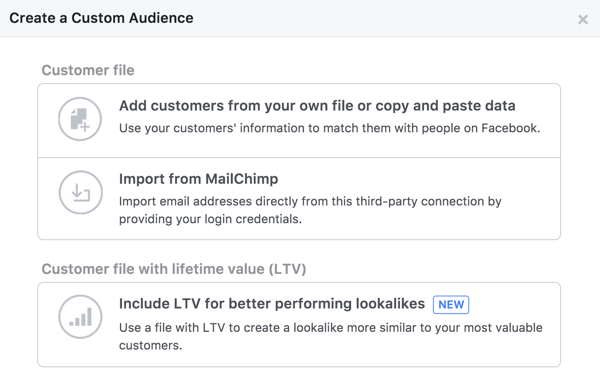Click the LTV bar chart icon

pos(80,317)
